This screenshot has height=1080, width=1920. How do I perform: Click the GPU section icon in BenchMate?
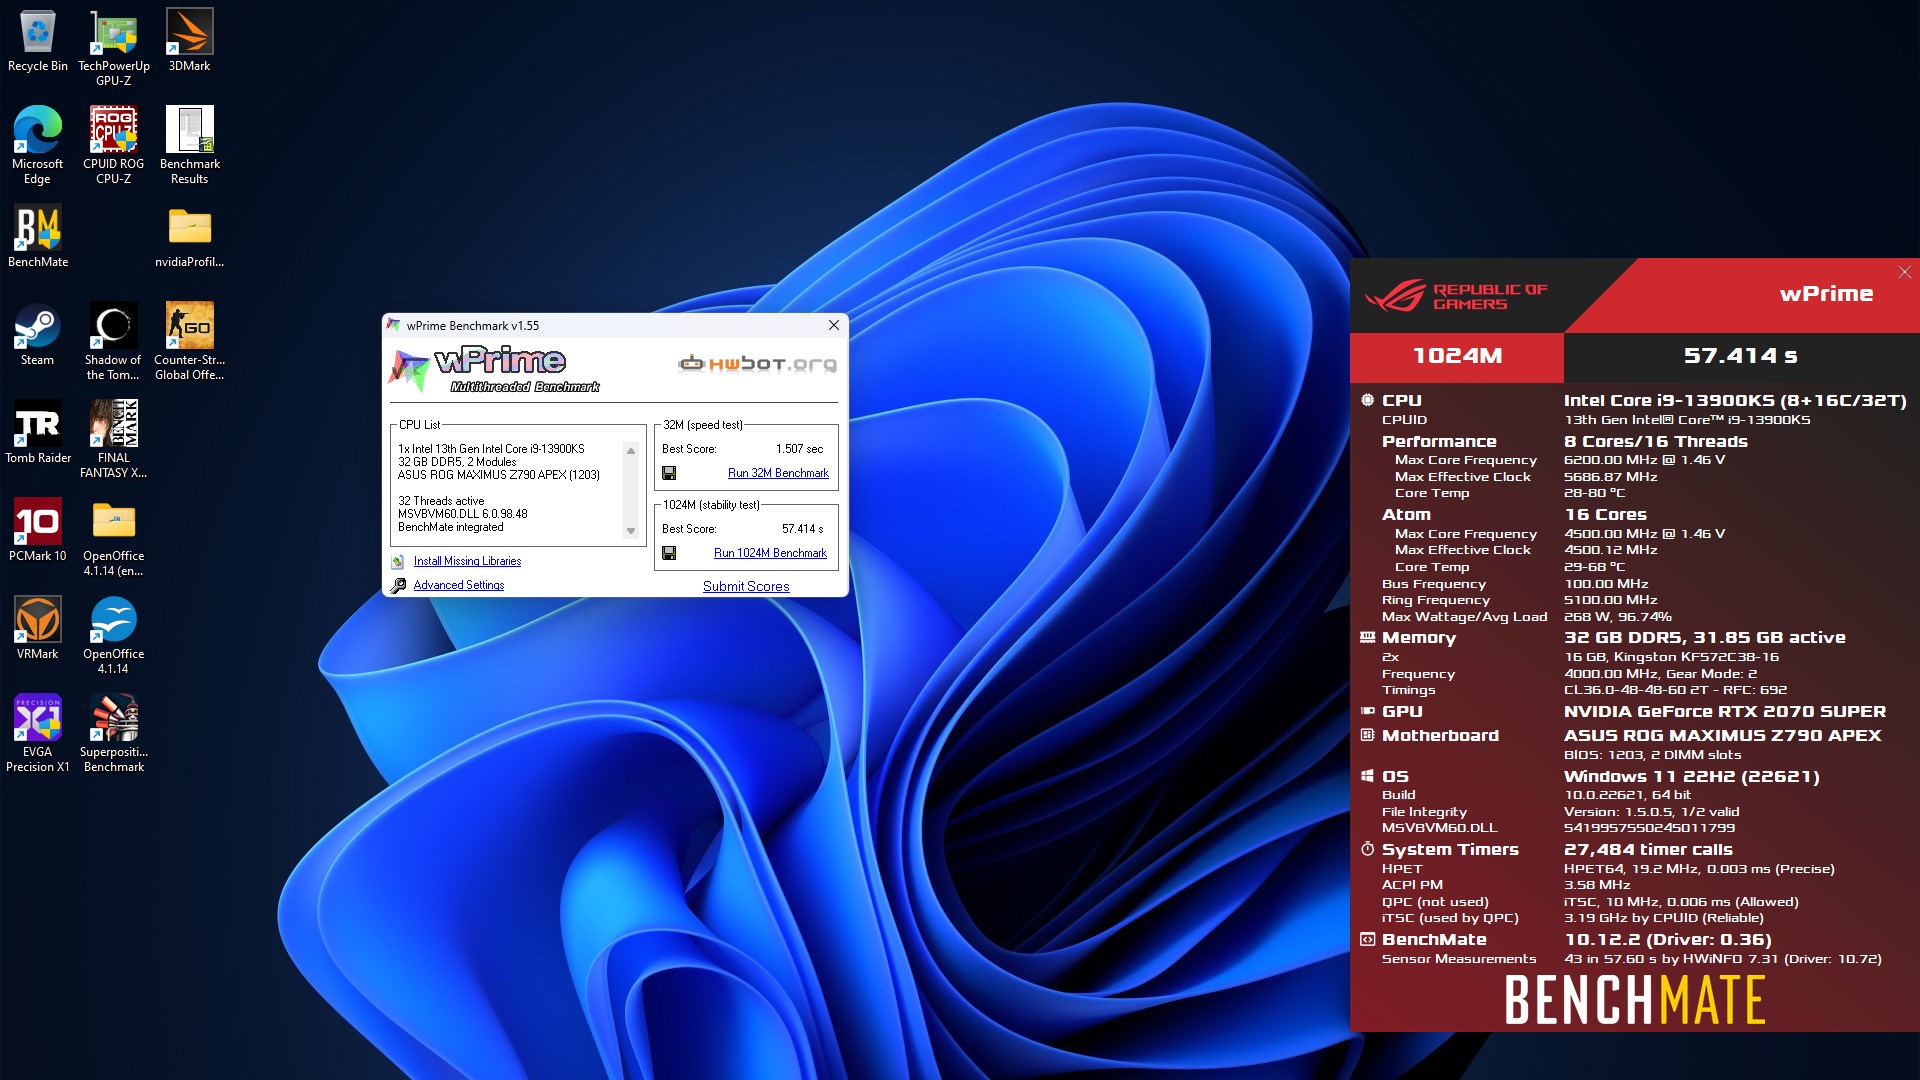(1367, 711)
